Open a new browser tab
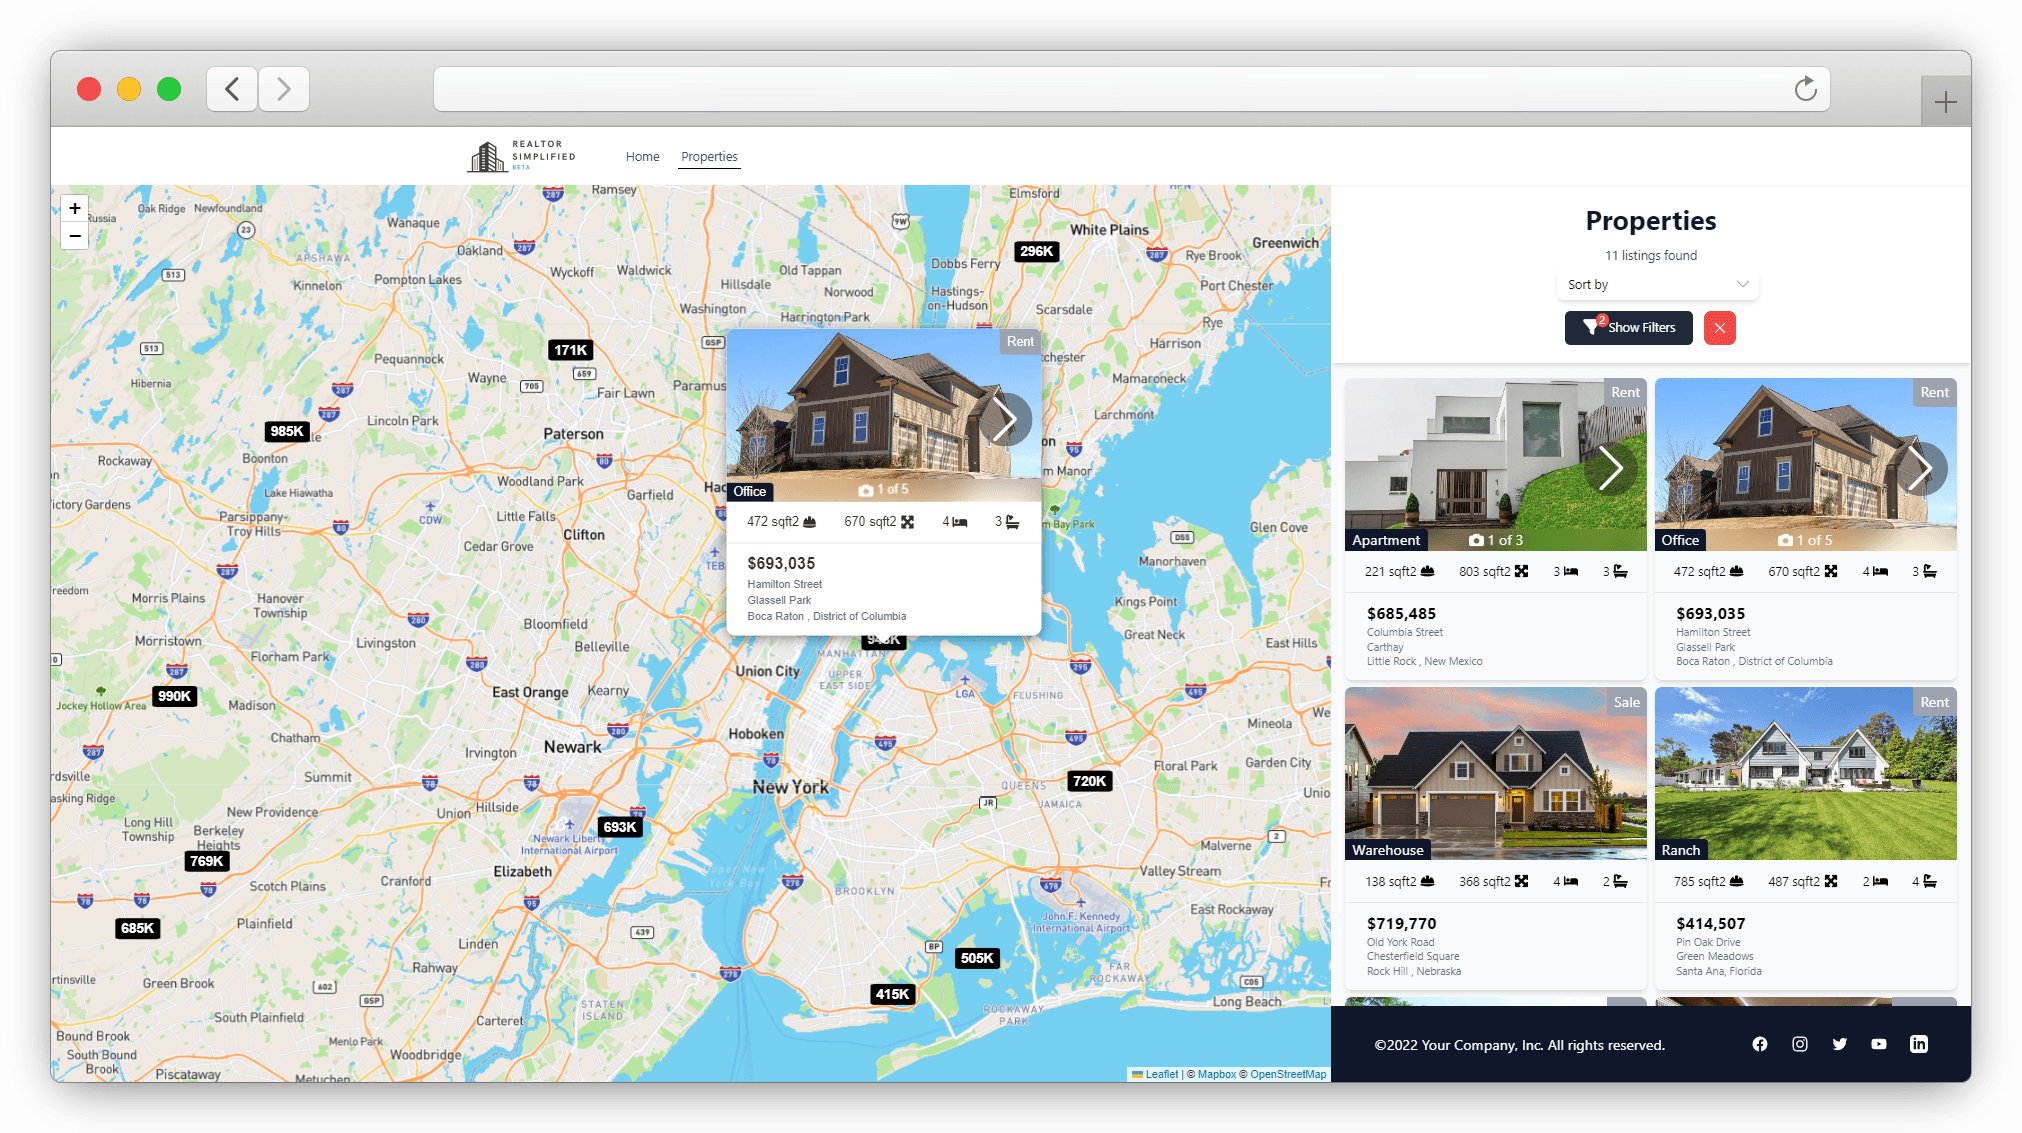Image resolution: width=2022 pixels, height=1133 pixels. (1945, 102)
